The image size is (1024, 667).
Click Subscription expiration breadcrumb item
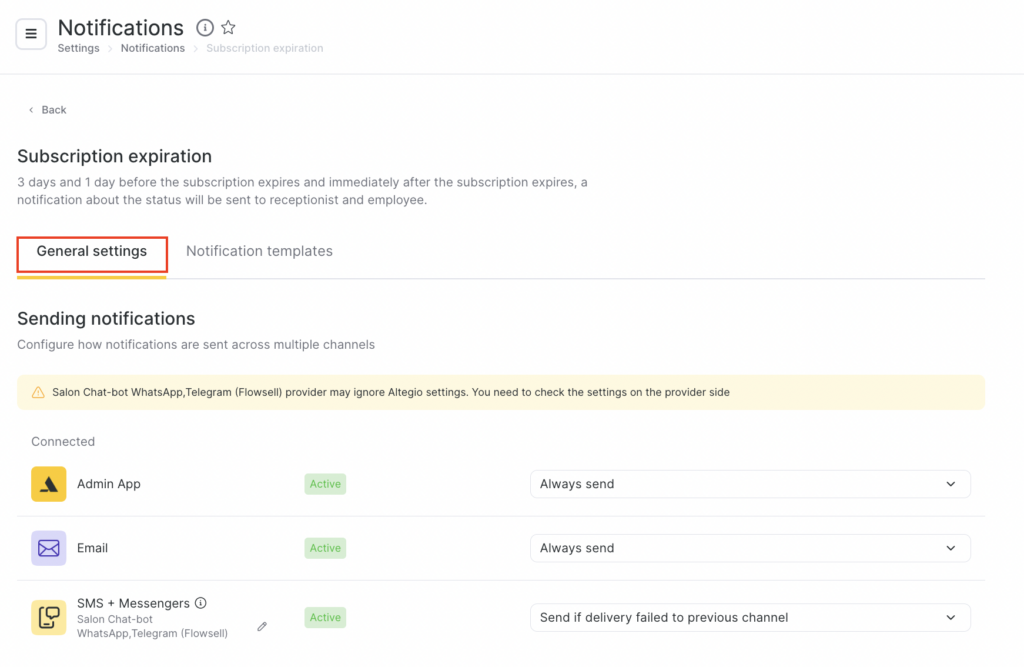[264, 48]
